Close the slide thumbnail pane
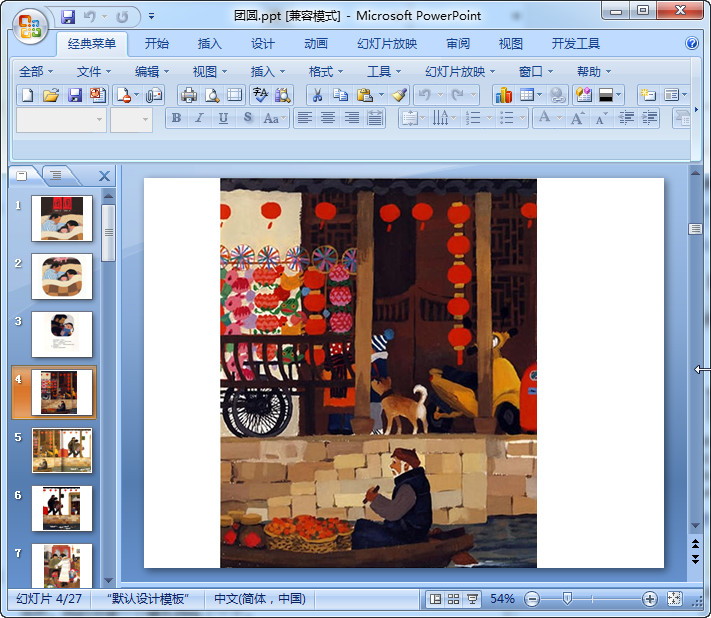 (x=104, y=176)
